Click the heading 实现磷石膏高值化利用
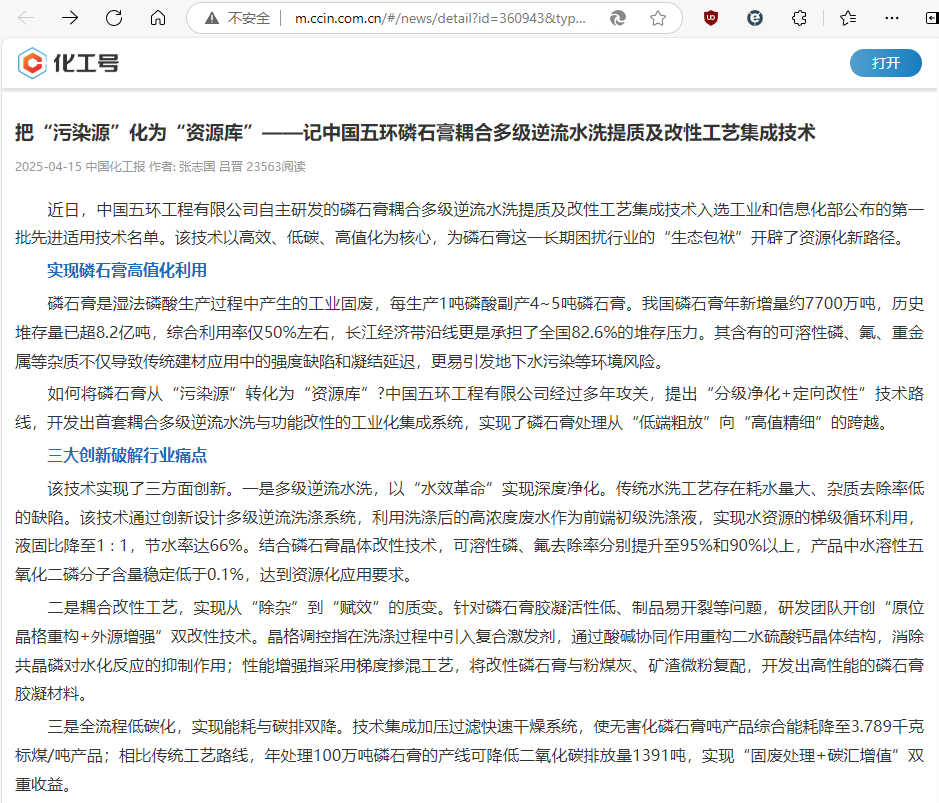Screen dimensions: 939x803 pyautogui.click(x=127, y=270)
